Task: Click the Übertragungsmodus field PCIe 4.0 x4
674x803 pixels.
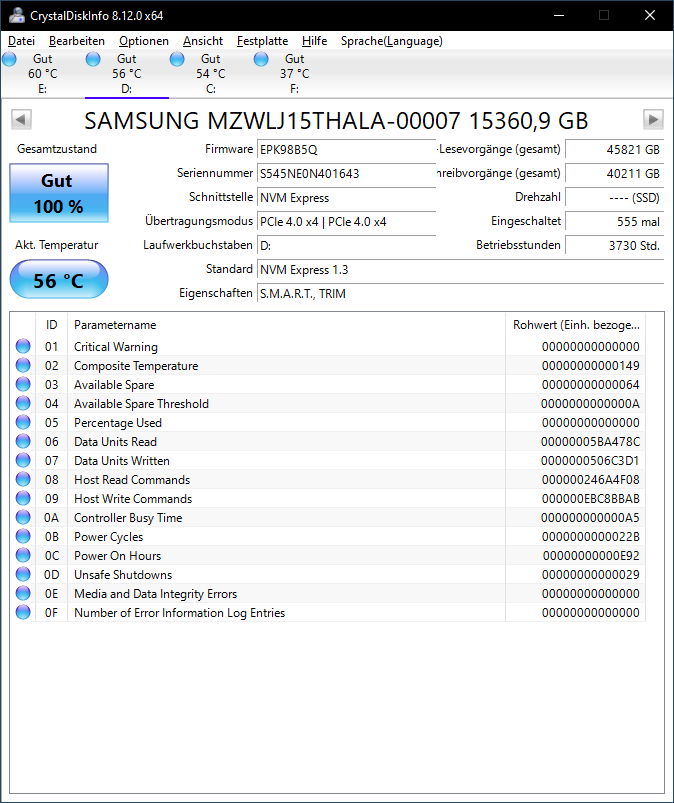Action: (346, 222)
